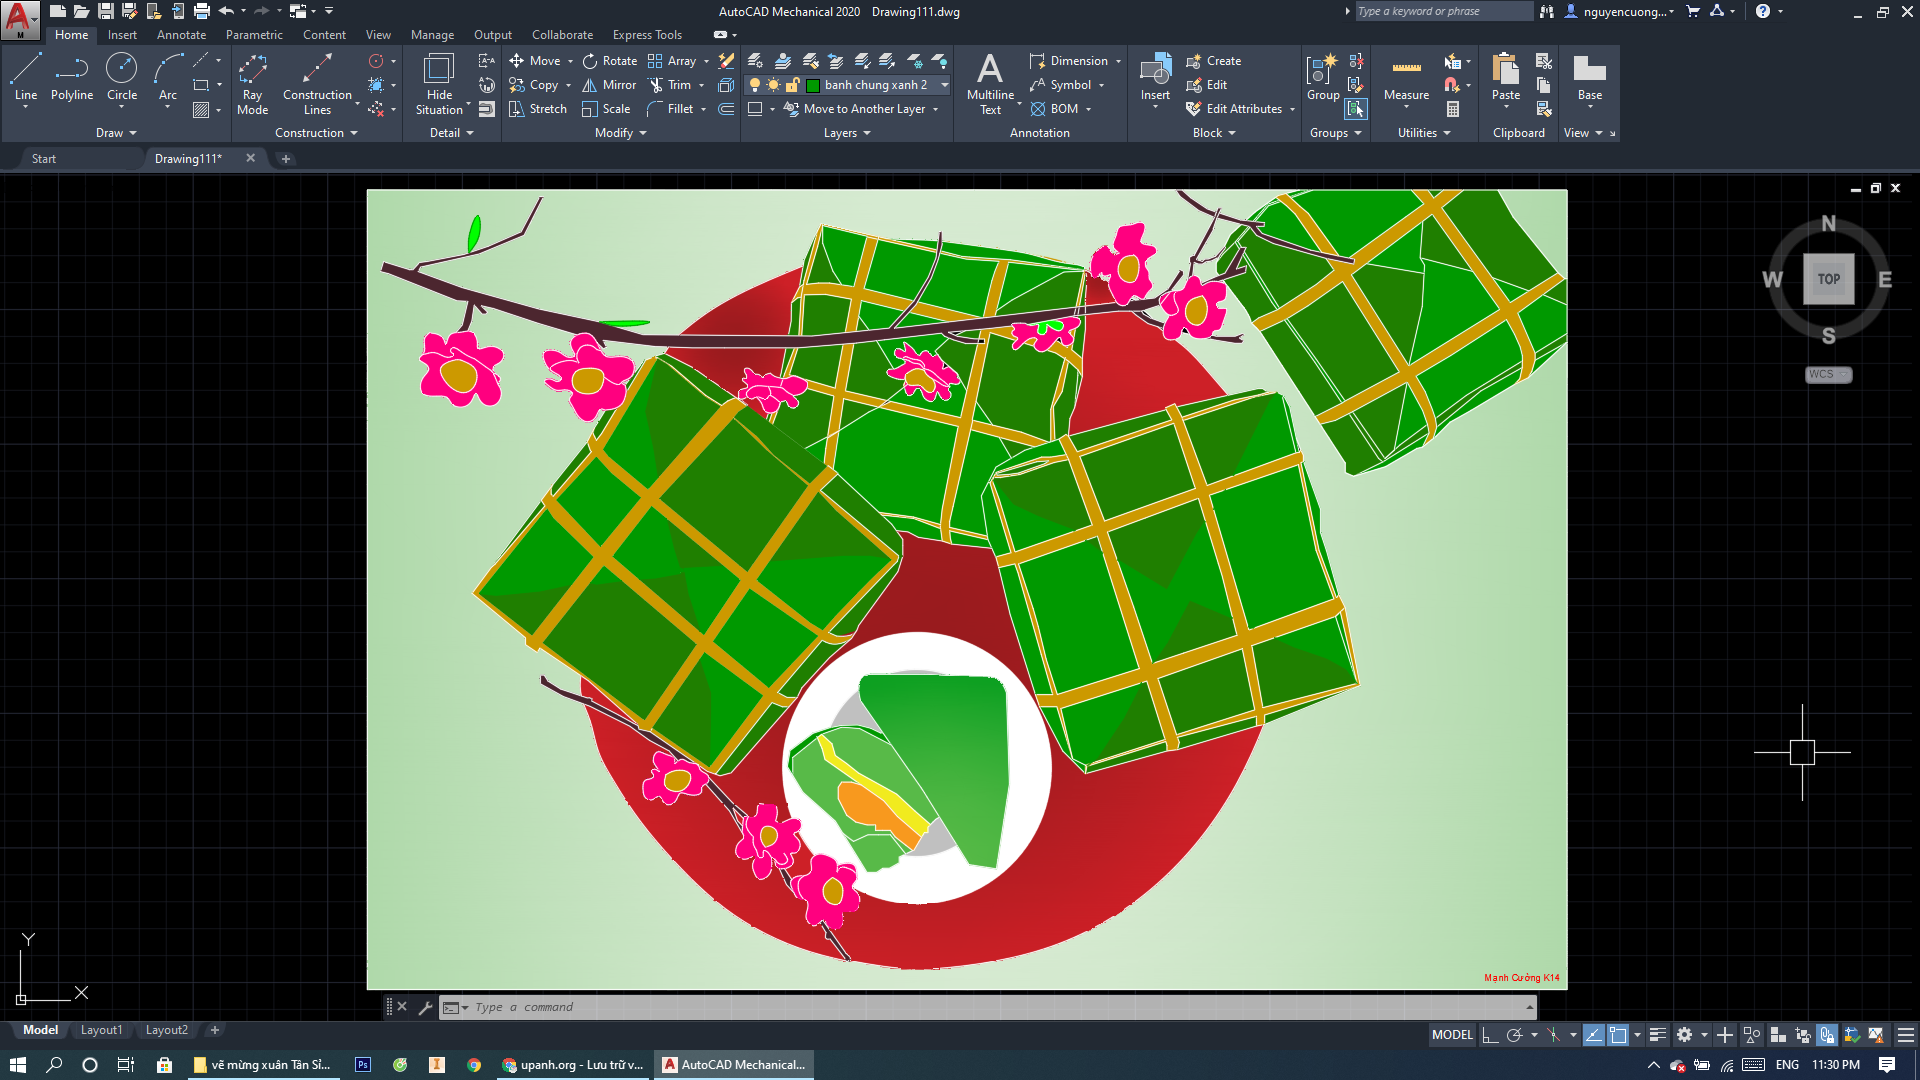Select the Polyline tool
The width and height of the screenshot is (1920, 1080).
click(x=72, y=78)
